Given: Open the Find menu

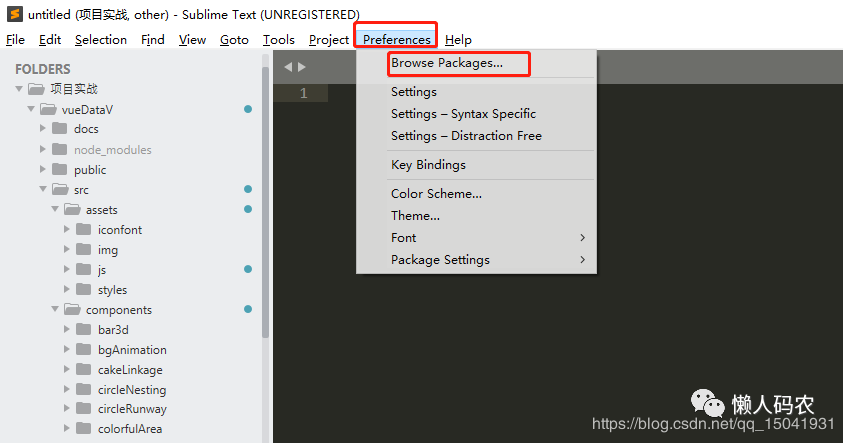Looking at the screenshot, I should coord(153,40).
